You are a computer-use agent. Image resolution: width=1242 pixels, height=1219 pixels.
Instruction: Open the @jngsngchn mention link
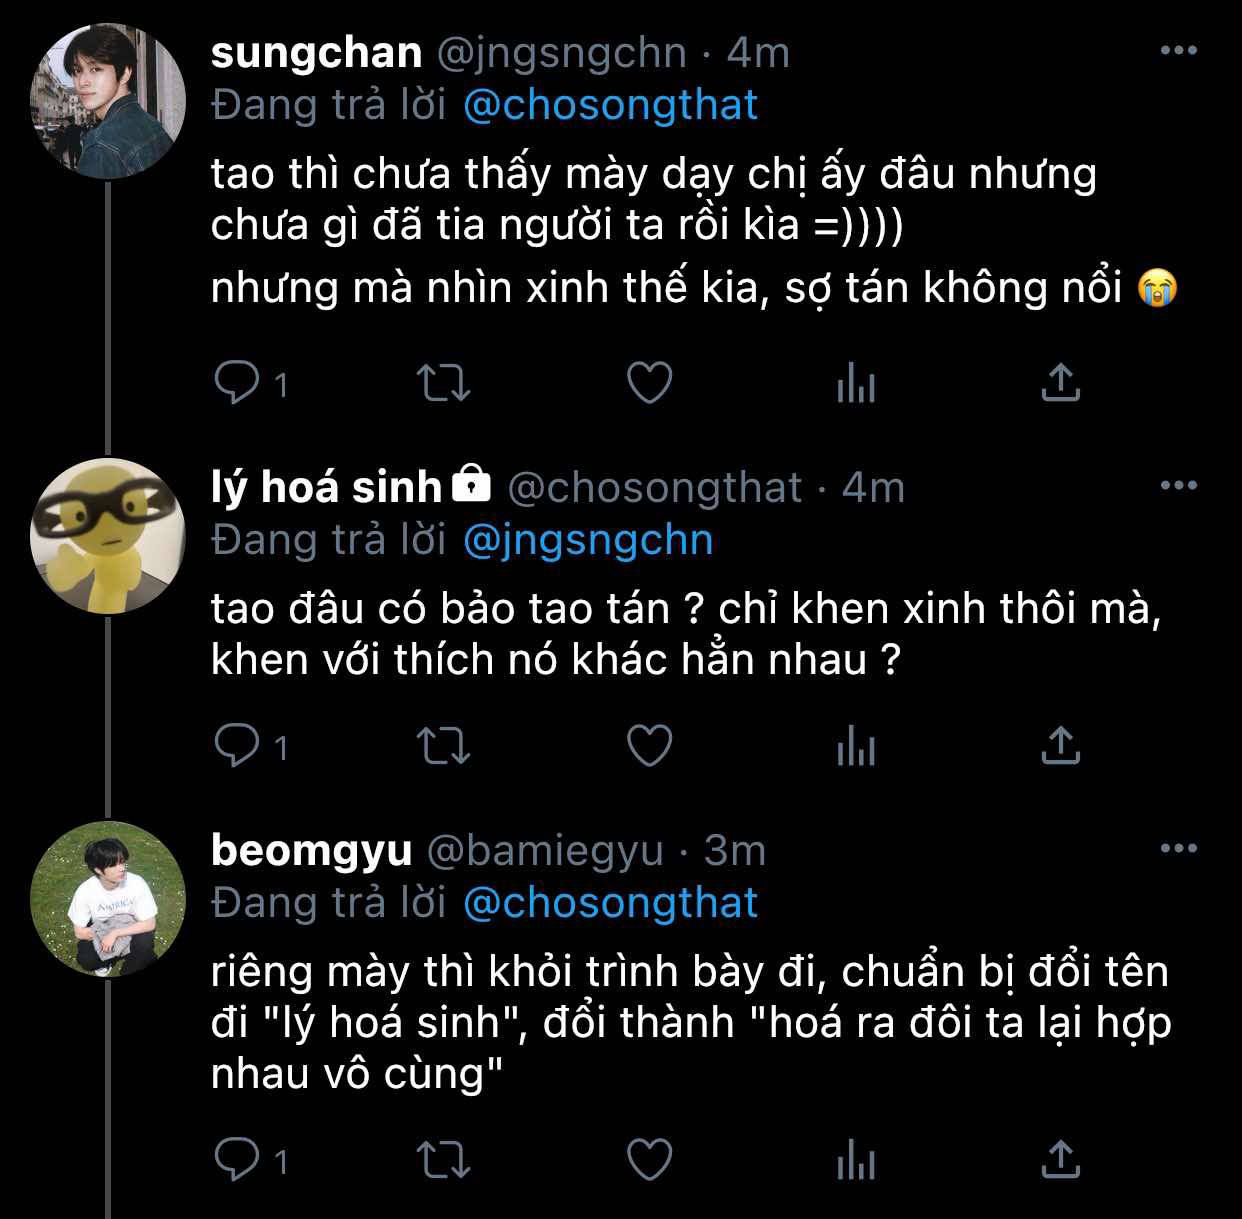click(x=588, y=540)
